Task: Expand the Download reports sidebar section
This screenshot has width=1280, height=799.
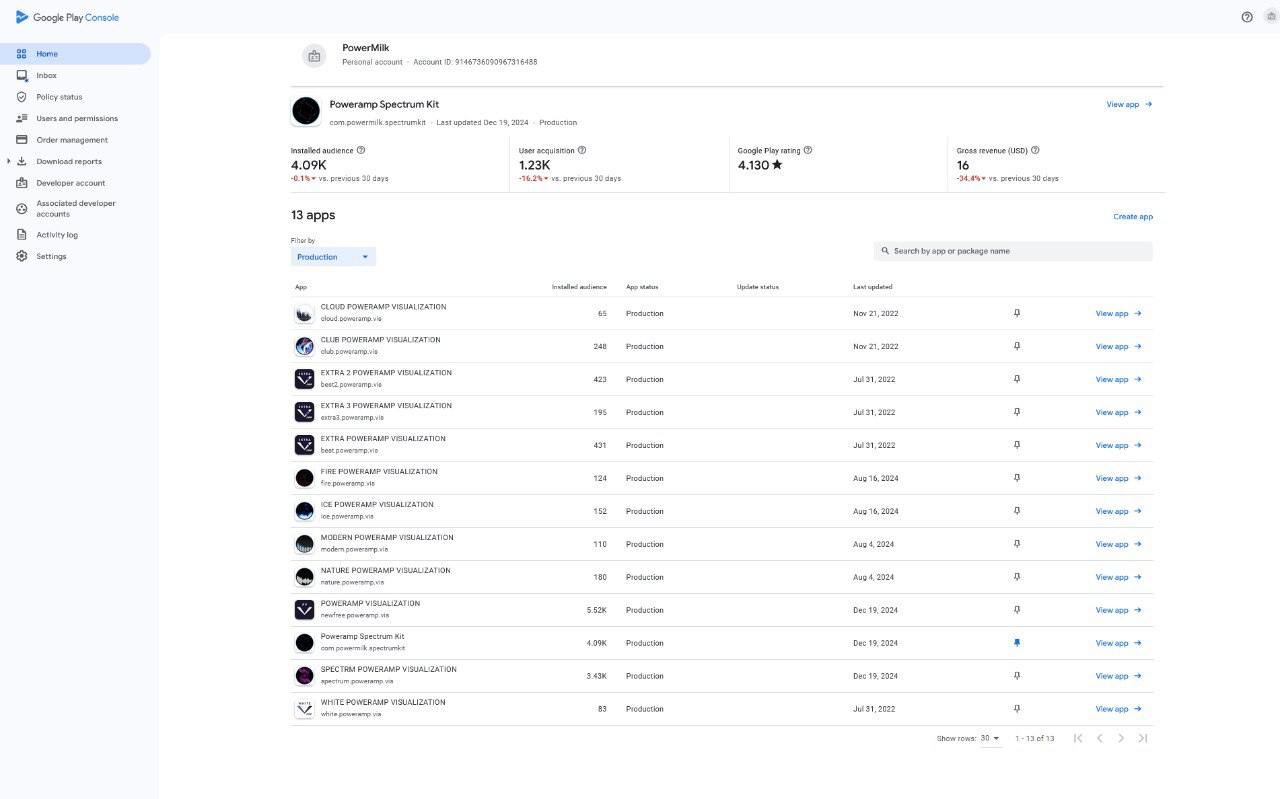Action: 9,161
